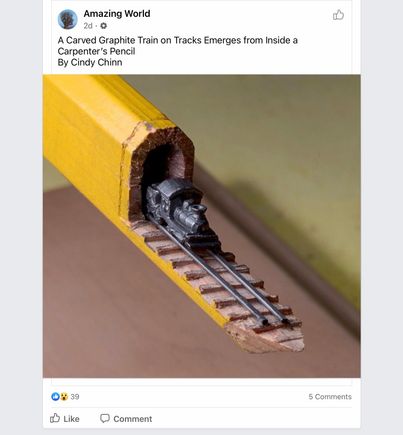Click the 'A Carved Graphite Train' caption line
This screenshot has height=435, width=403.
[178, 40]
